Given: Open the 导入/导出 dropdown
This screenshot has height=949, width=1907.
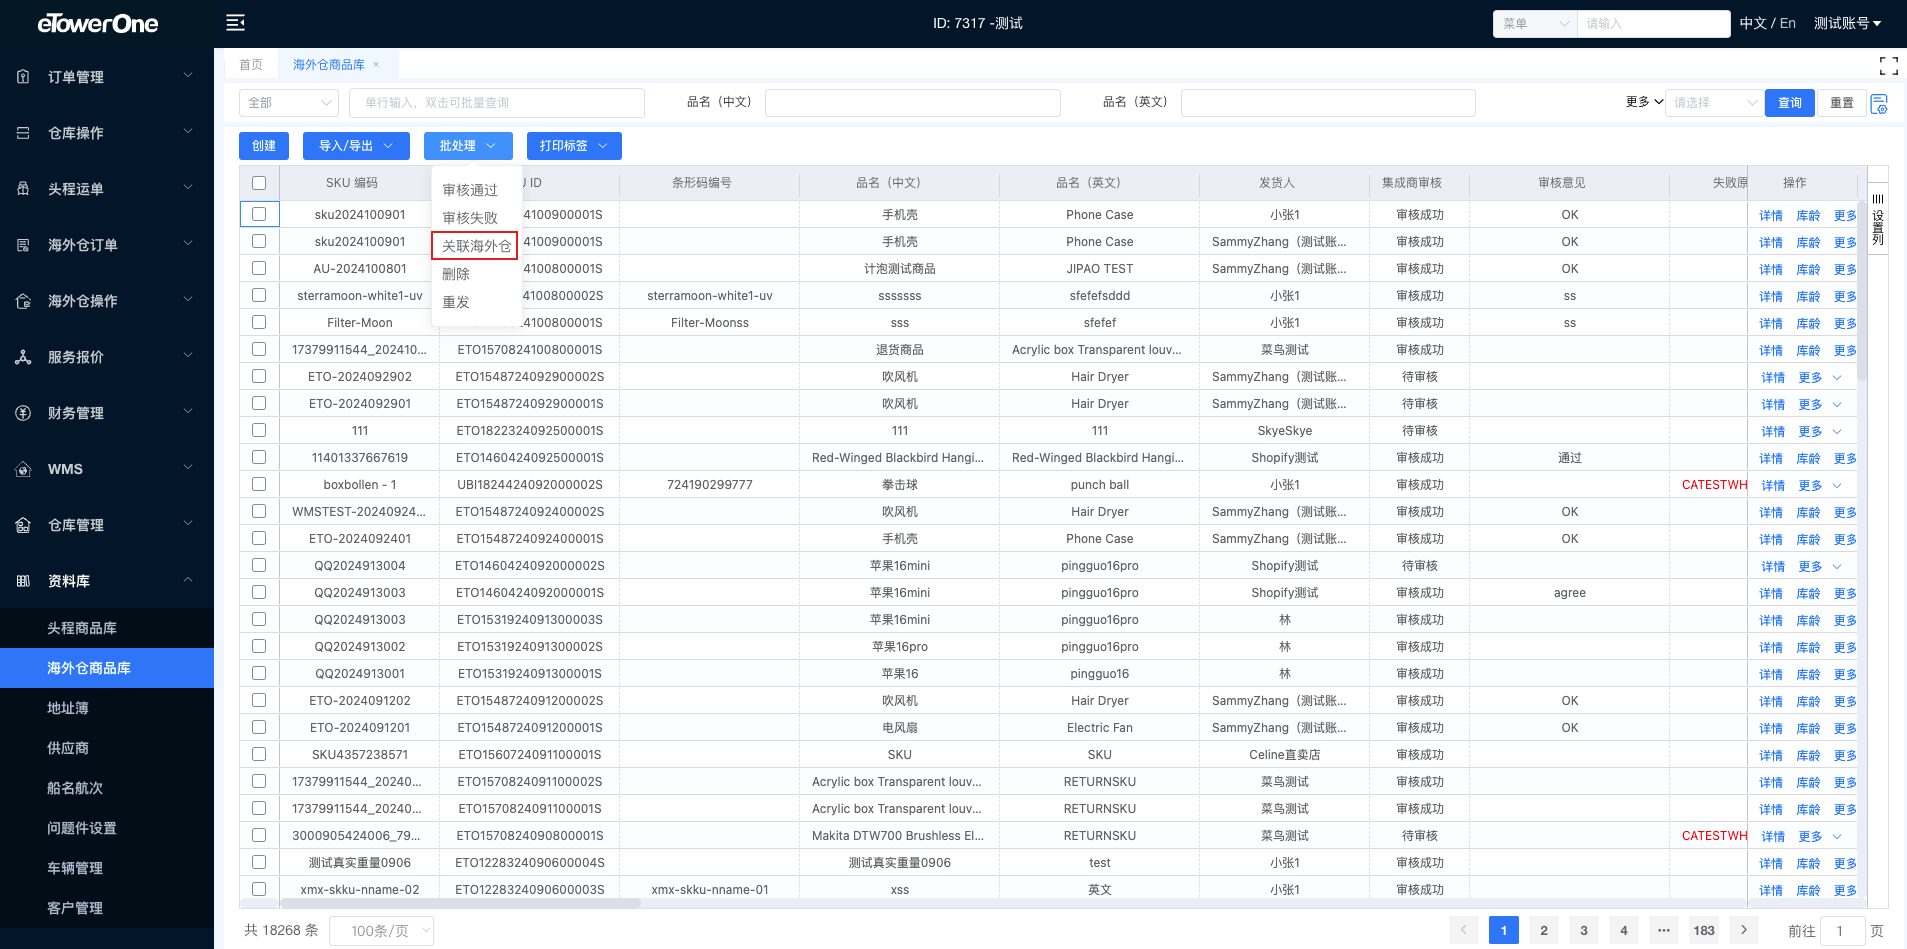Looking at the screenshot, I should [x=356, y=146].
